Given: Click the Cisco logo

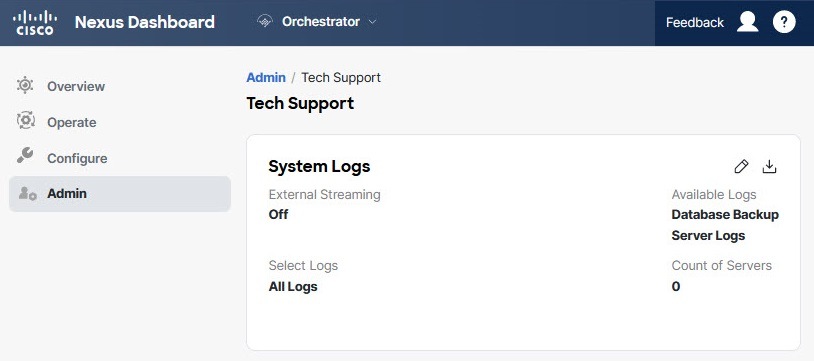Looking at the screenshot, I should coord(35,23).
